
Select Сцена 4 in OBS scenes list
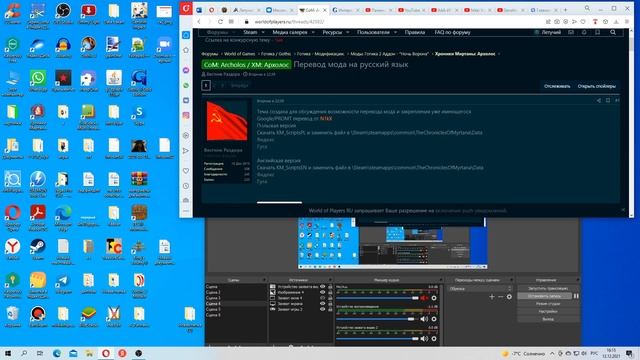point(236,304)
